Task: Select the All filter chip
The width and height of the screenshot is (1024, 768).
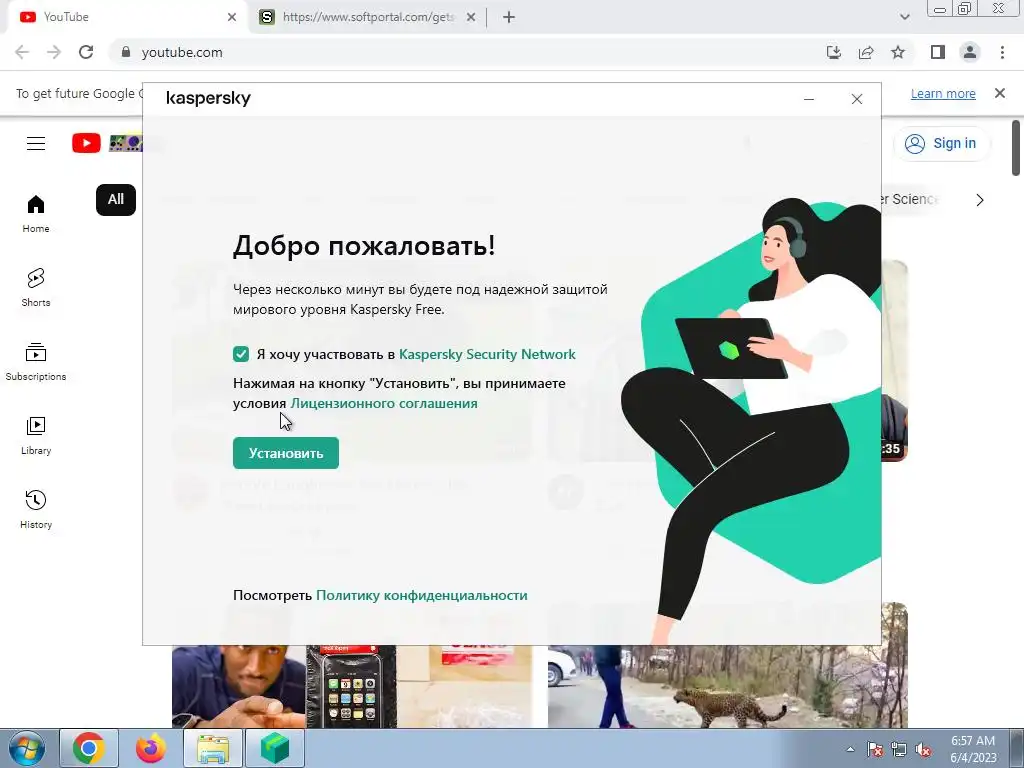Action: pos(116,199)
